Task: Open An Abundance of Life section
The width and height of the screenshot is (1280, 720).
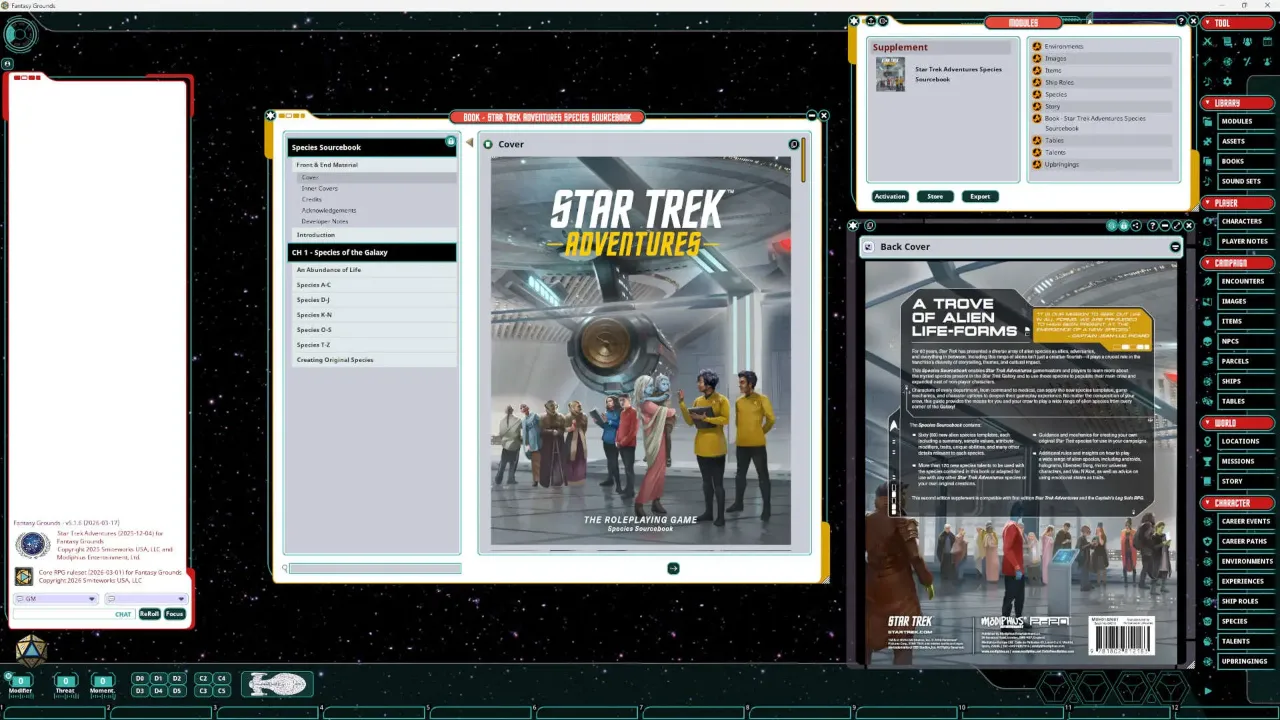Action: [x=372, y=270]
